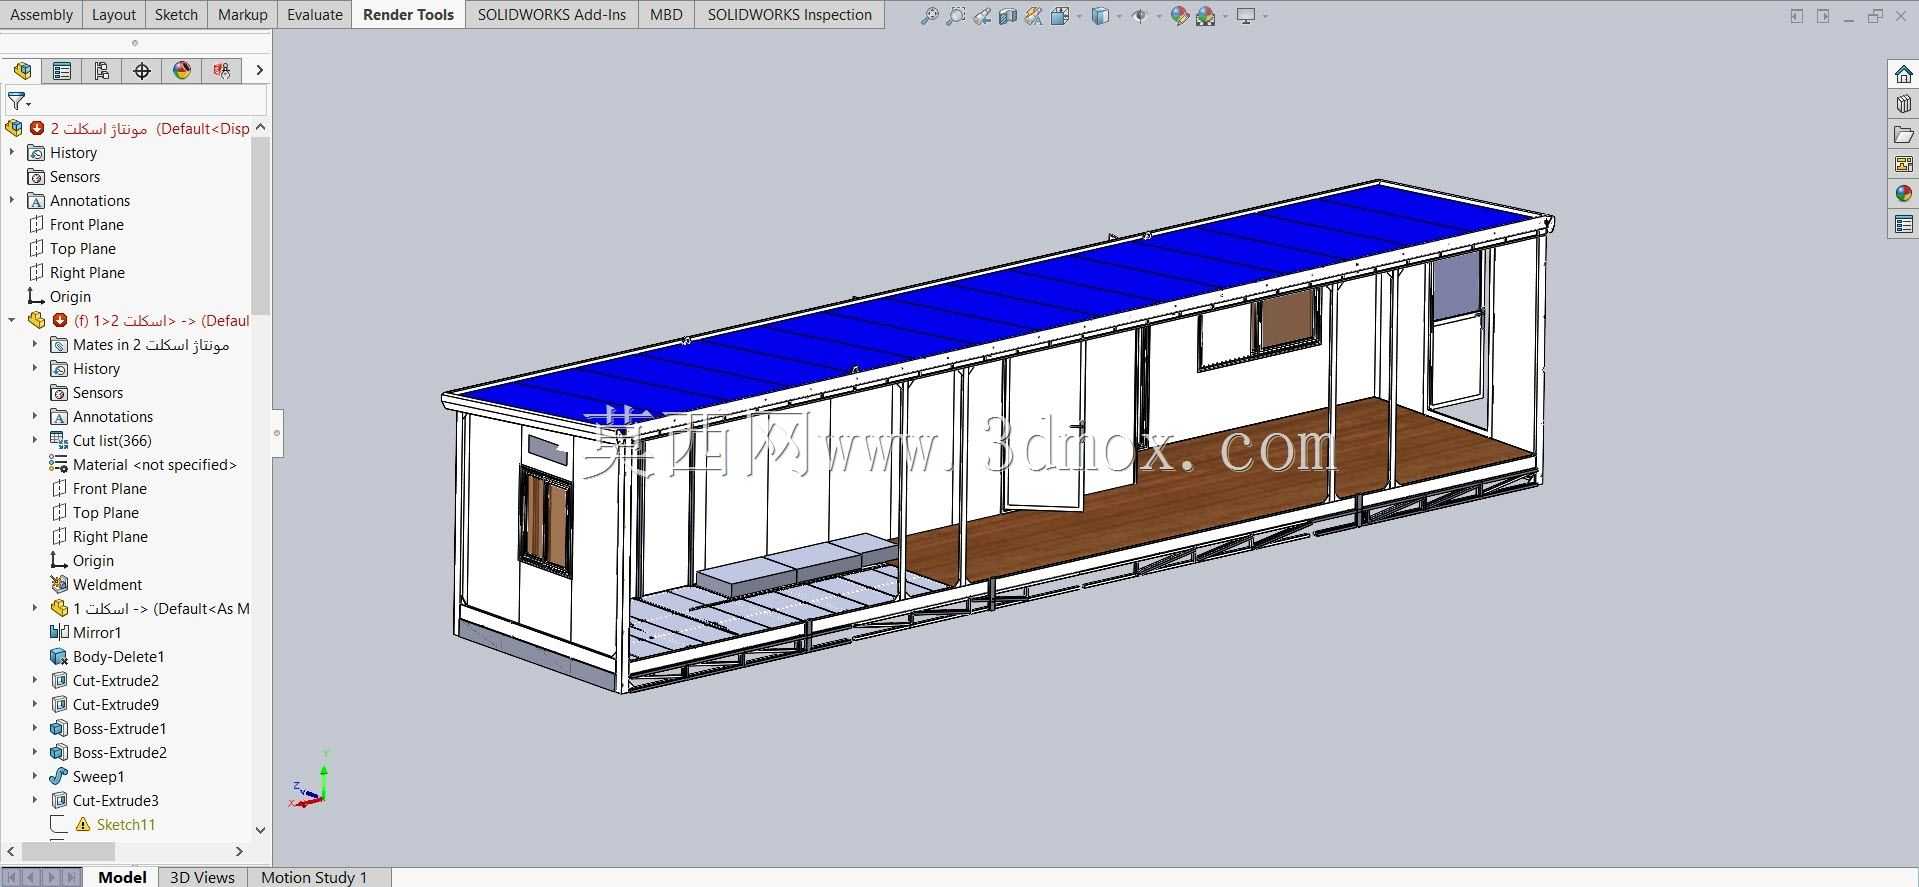The height and width of the screenshot is (887, 1919).
Task: Toggle the FeatureManager panel collapse handle
Action: coord(277,433)
